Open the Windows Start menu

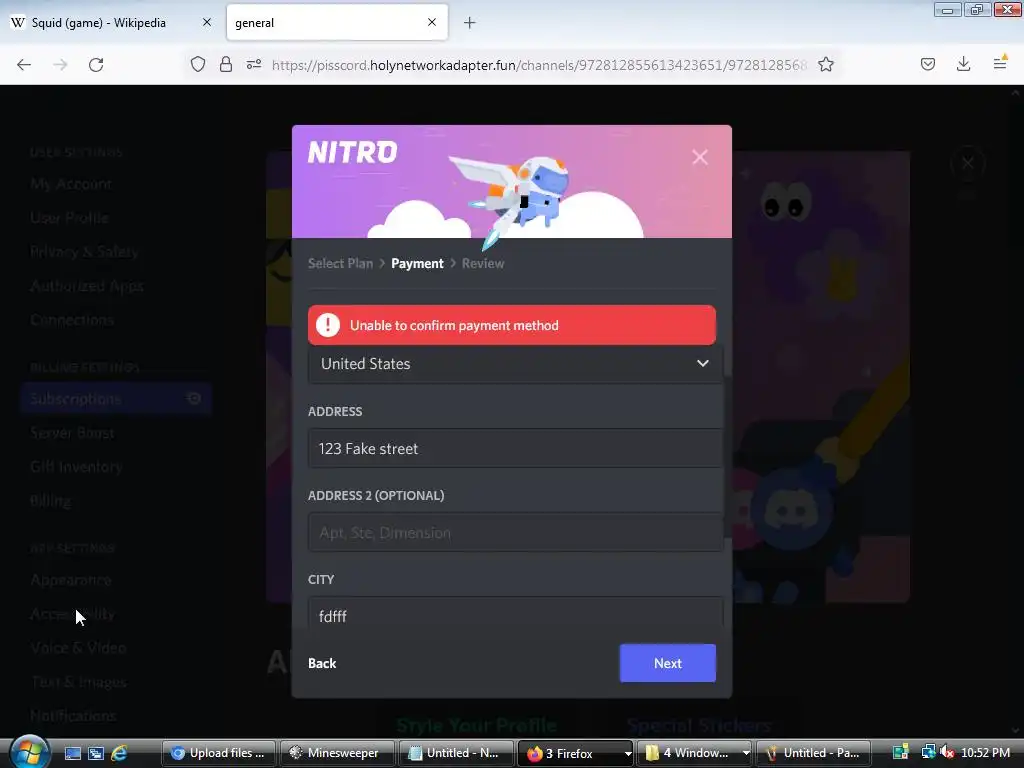(x=29, y=752)
